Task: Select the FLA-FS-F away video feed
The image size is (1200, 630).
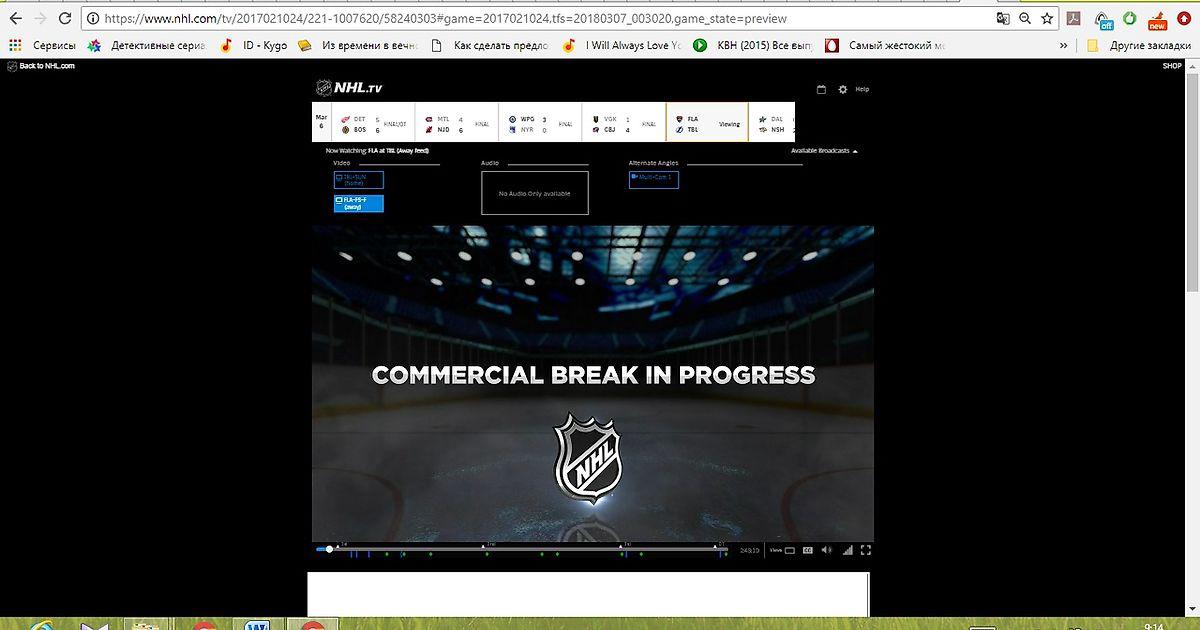Action: click(x=358, y=203)
